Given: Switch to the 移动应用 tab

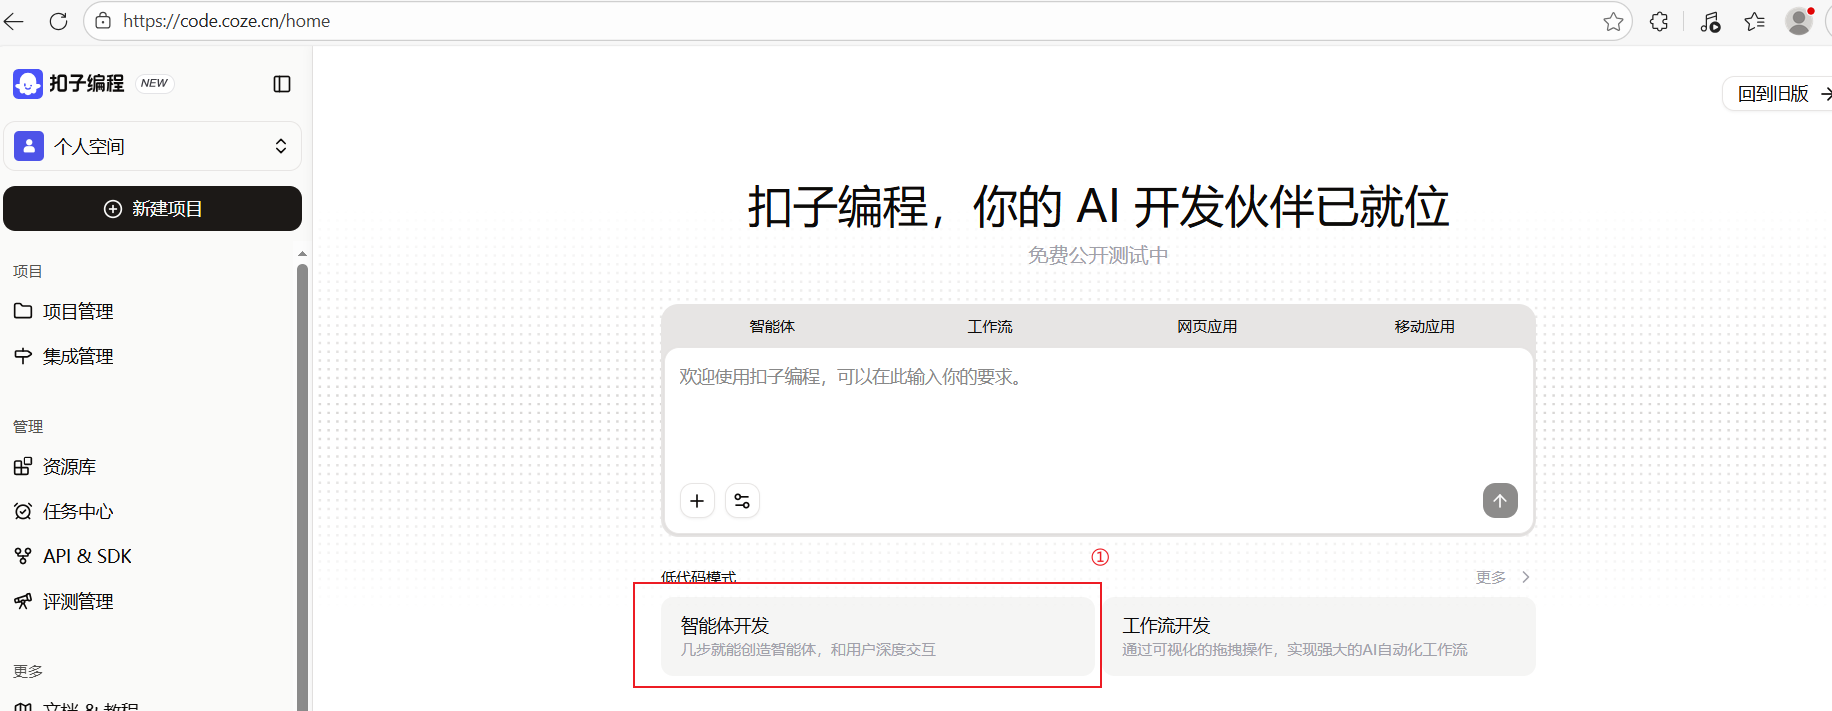Looking at the screenshot, I should [x=1425, y=327].
